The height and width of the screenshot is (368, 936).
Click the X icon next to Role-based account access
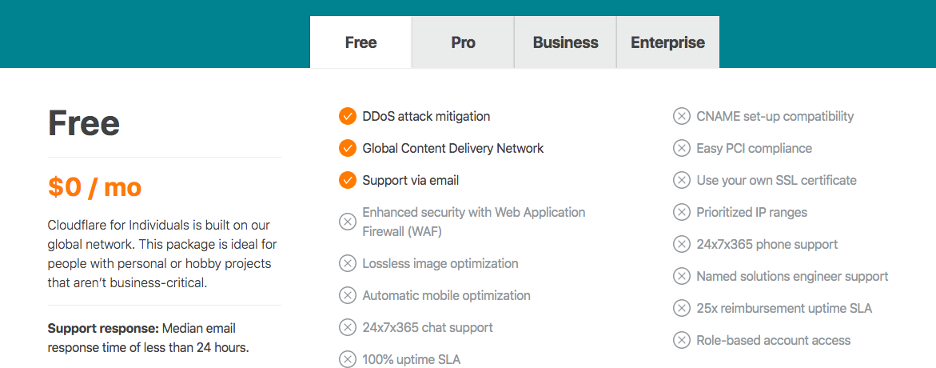[x=681, y=341]
